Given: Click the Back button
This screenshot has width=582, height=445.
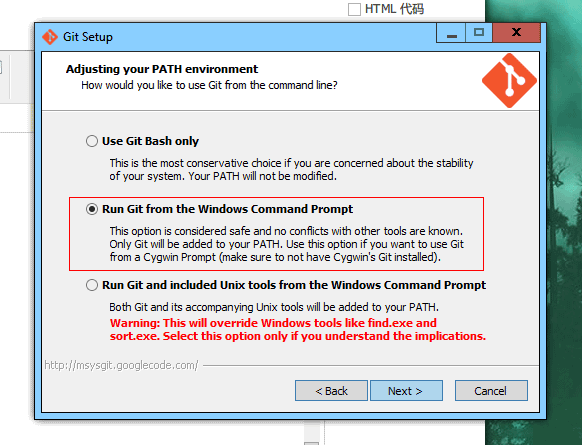Looking at the screenshot, I should click(331, 390).
